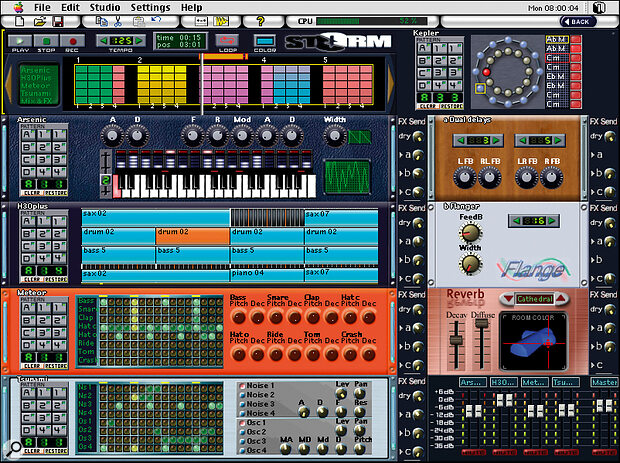The image size is (620, 463).
Task: Increase tempo with the right green arrow
Action: click(139, 40)
